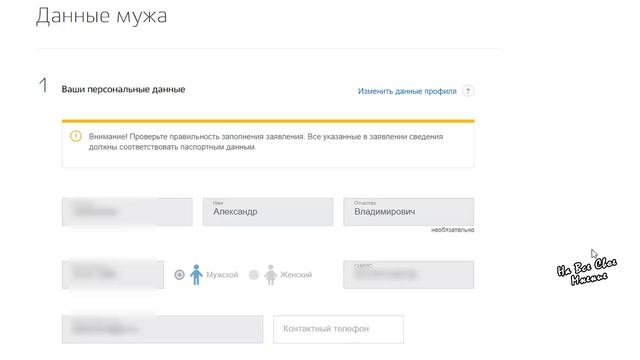Click the yellow exclamation warning icon

click(76, 136)
